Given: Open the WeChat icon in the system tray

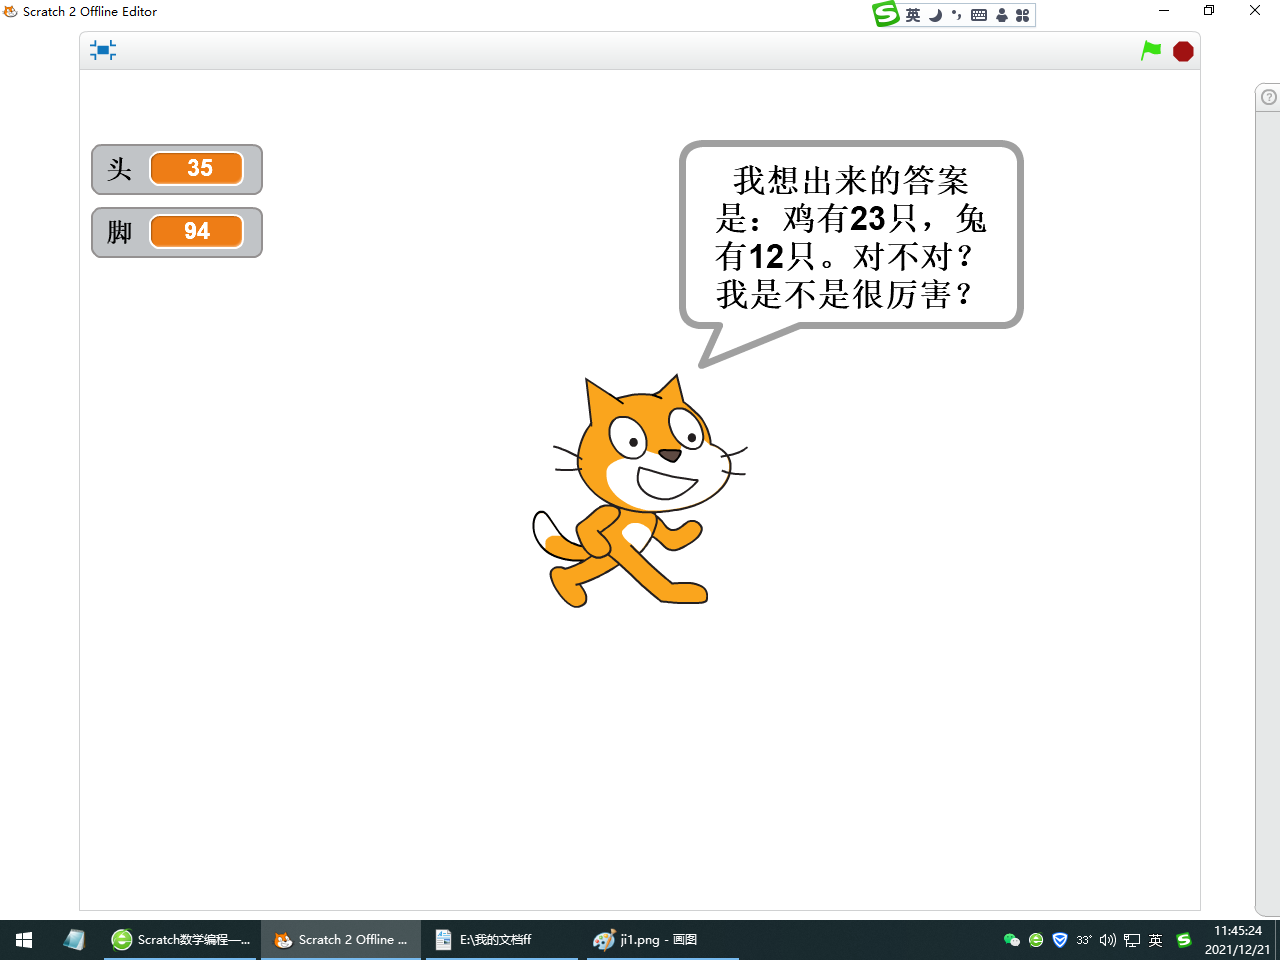Looking at the screenshot, I should tap(1012, 940).
